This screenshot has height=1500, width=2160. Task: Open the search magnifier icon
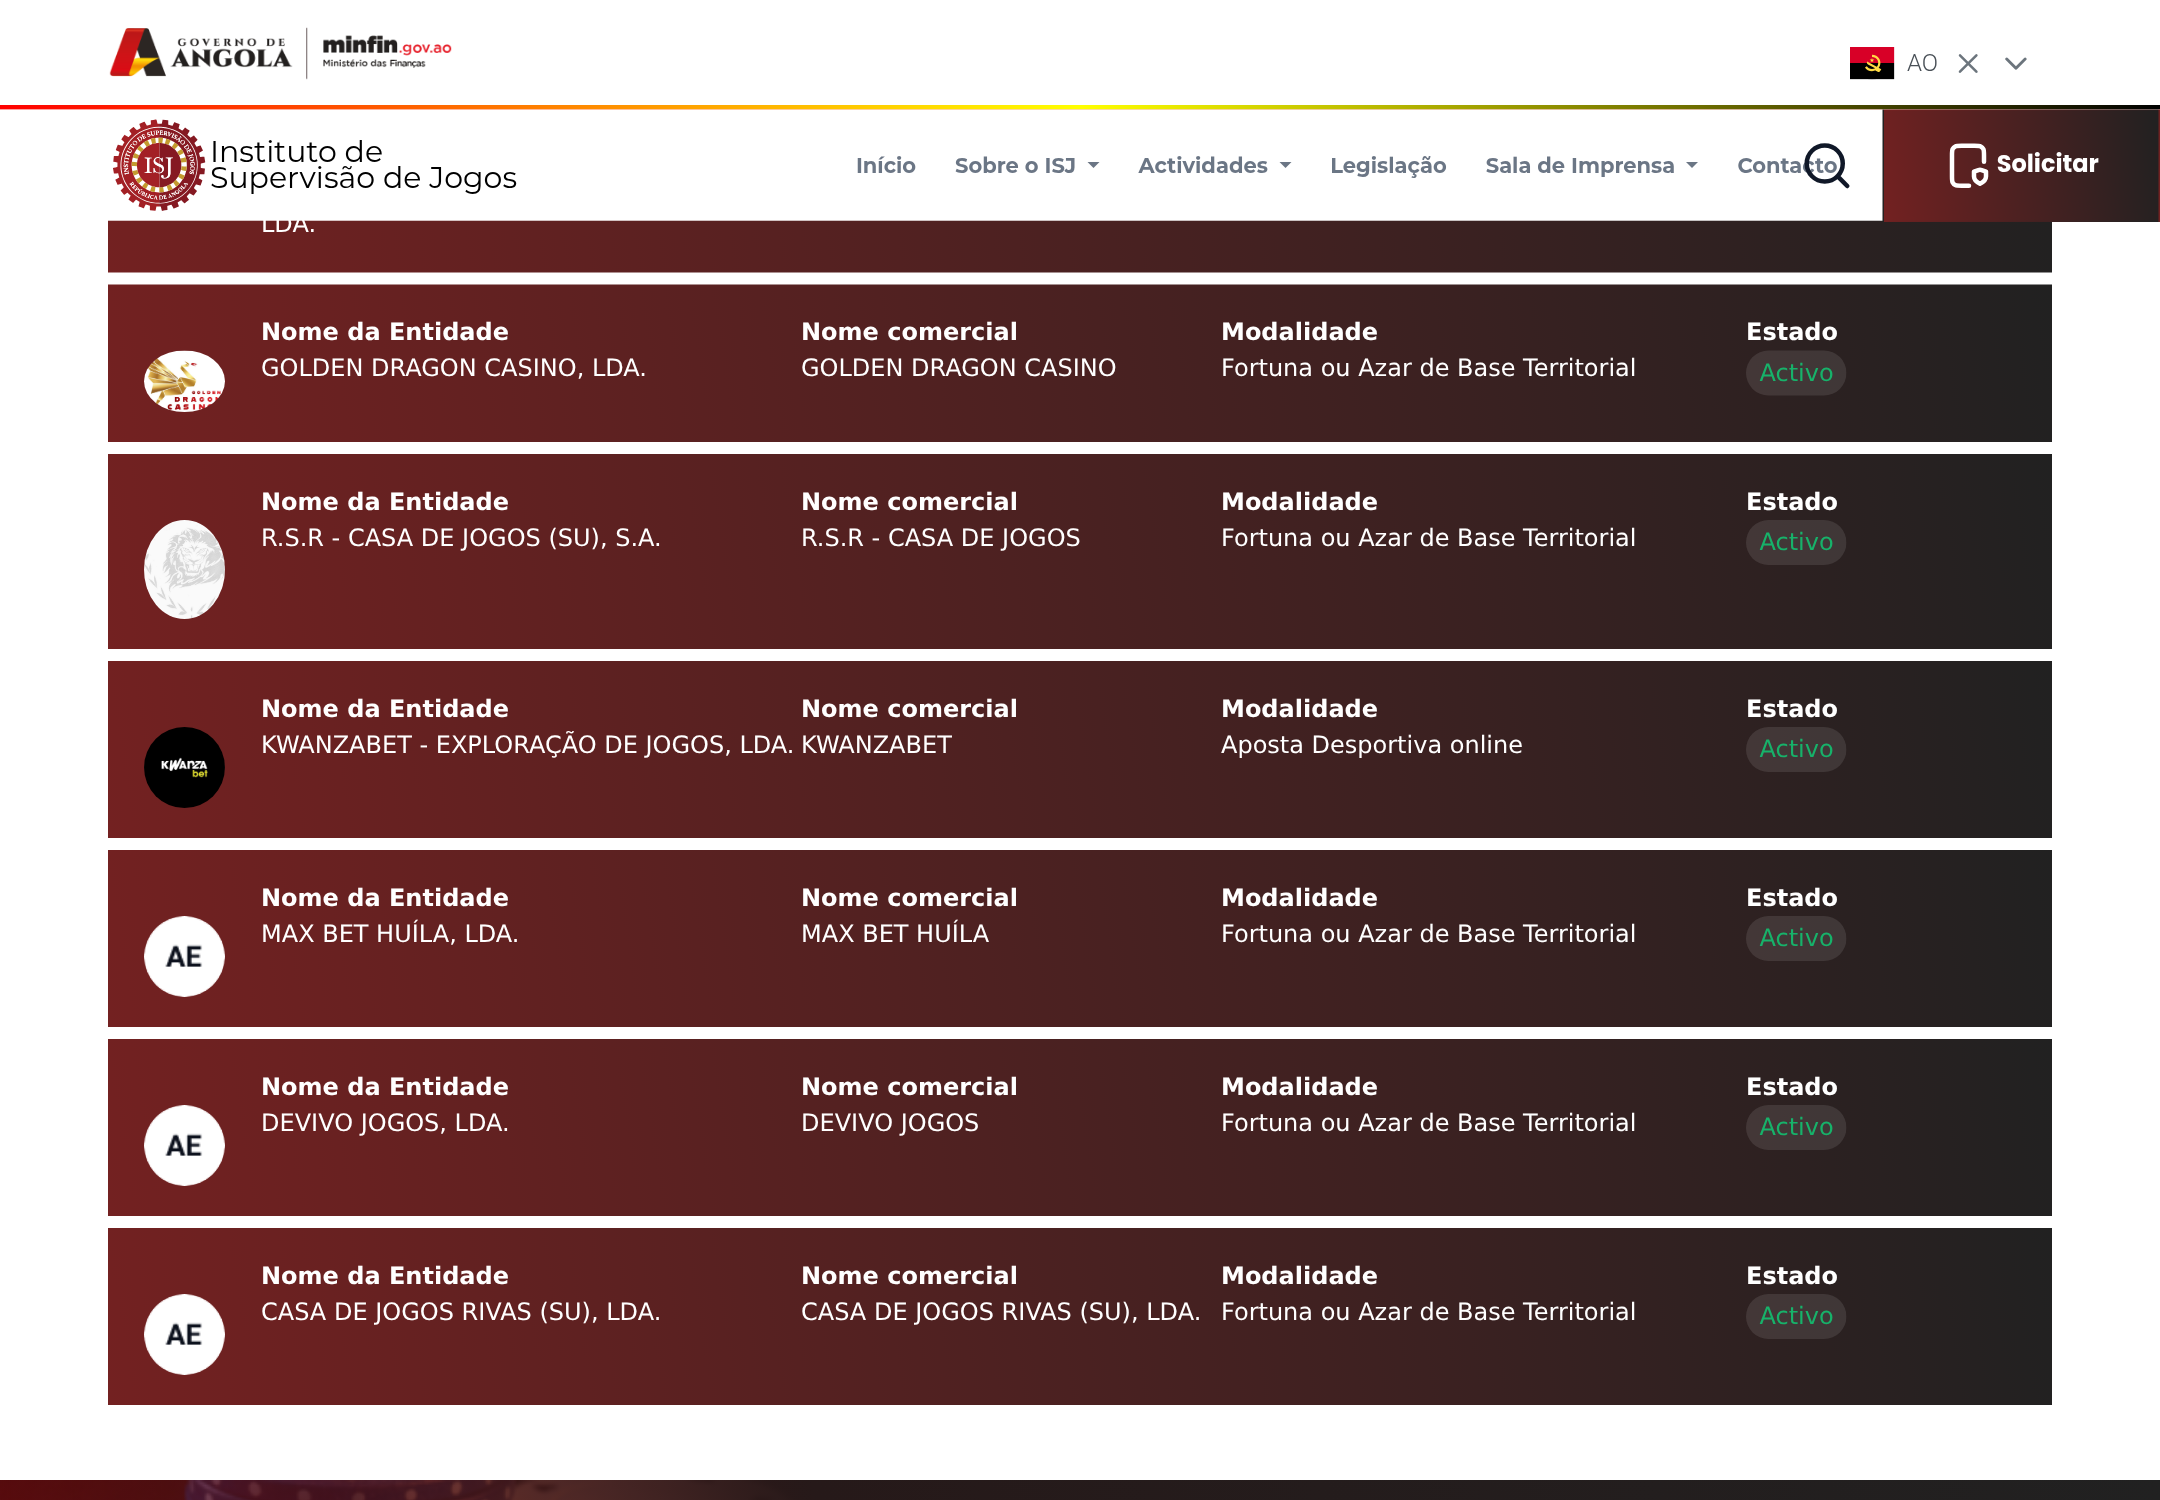coord(1827,165)
